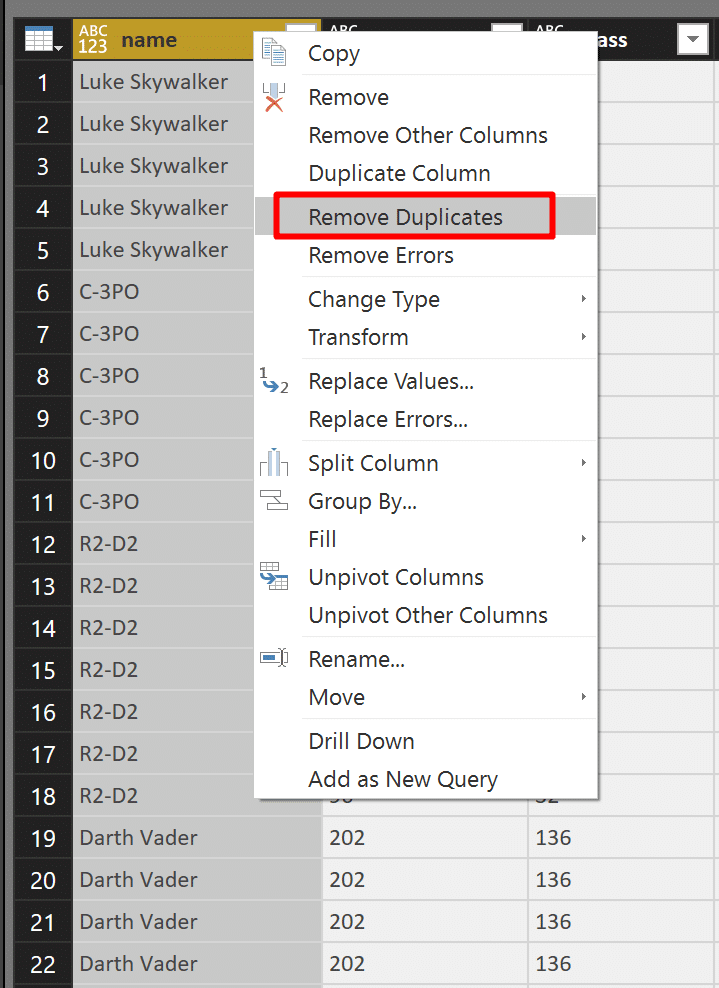Open Fill menu entry
The height and width of the screenshot is (988, 719).
click(x=425, y=539)
